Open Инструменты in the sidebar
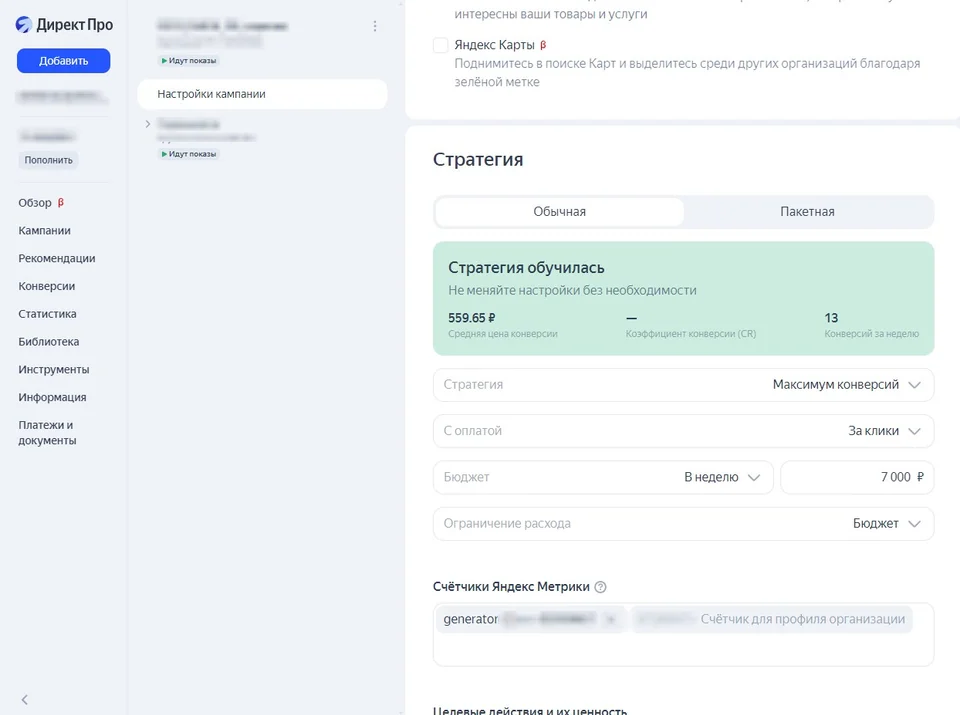 click(54, 370)
